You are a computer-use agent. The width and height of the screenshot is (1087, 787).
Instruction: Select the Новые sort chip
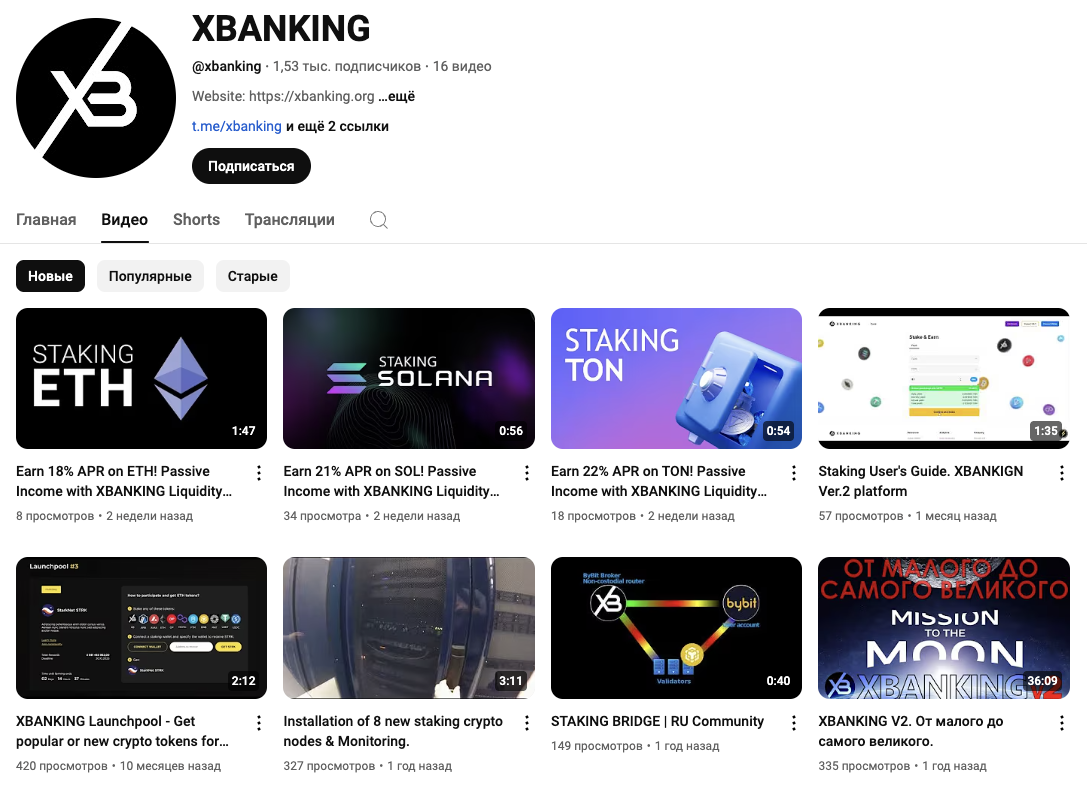(50, 276)
